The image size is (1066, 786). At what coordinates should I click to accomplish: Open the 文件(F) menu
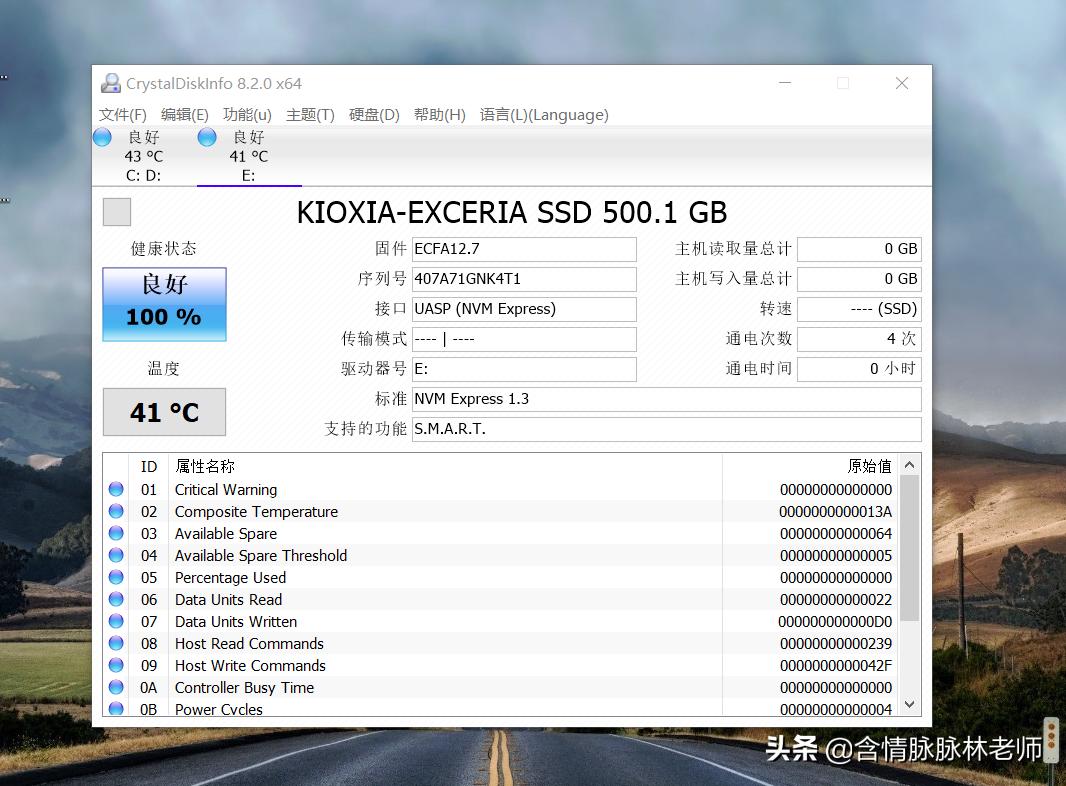point(121,115)
